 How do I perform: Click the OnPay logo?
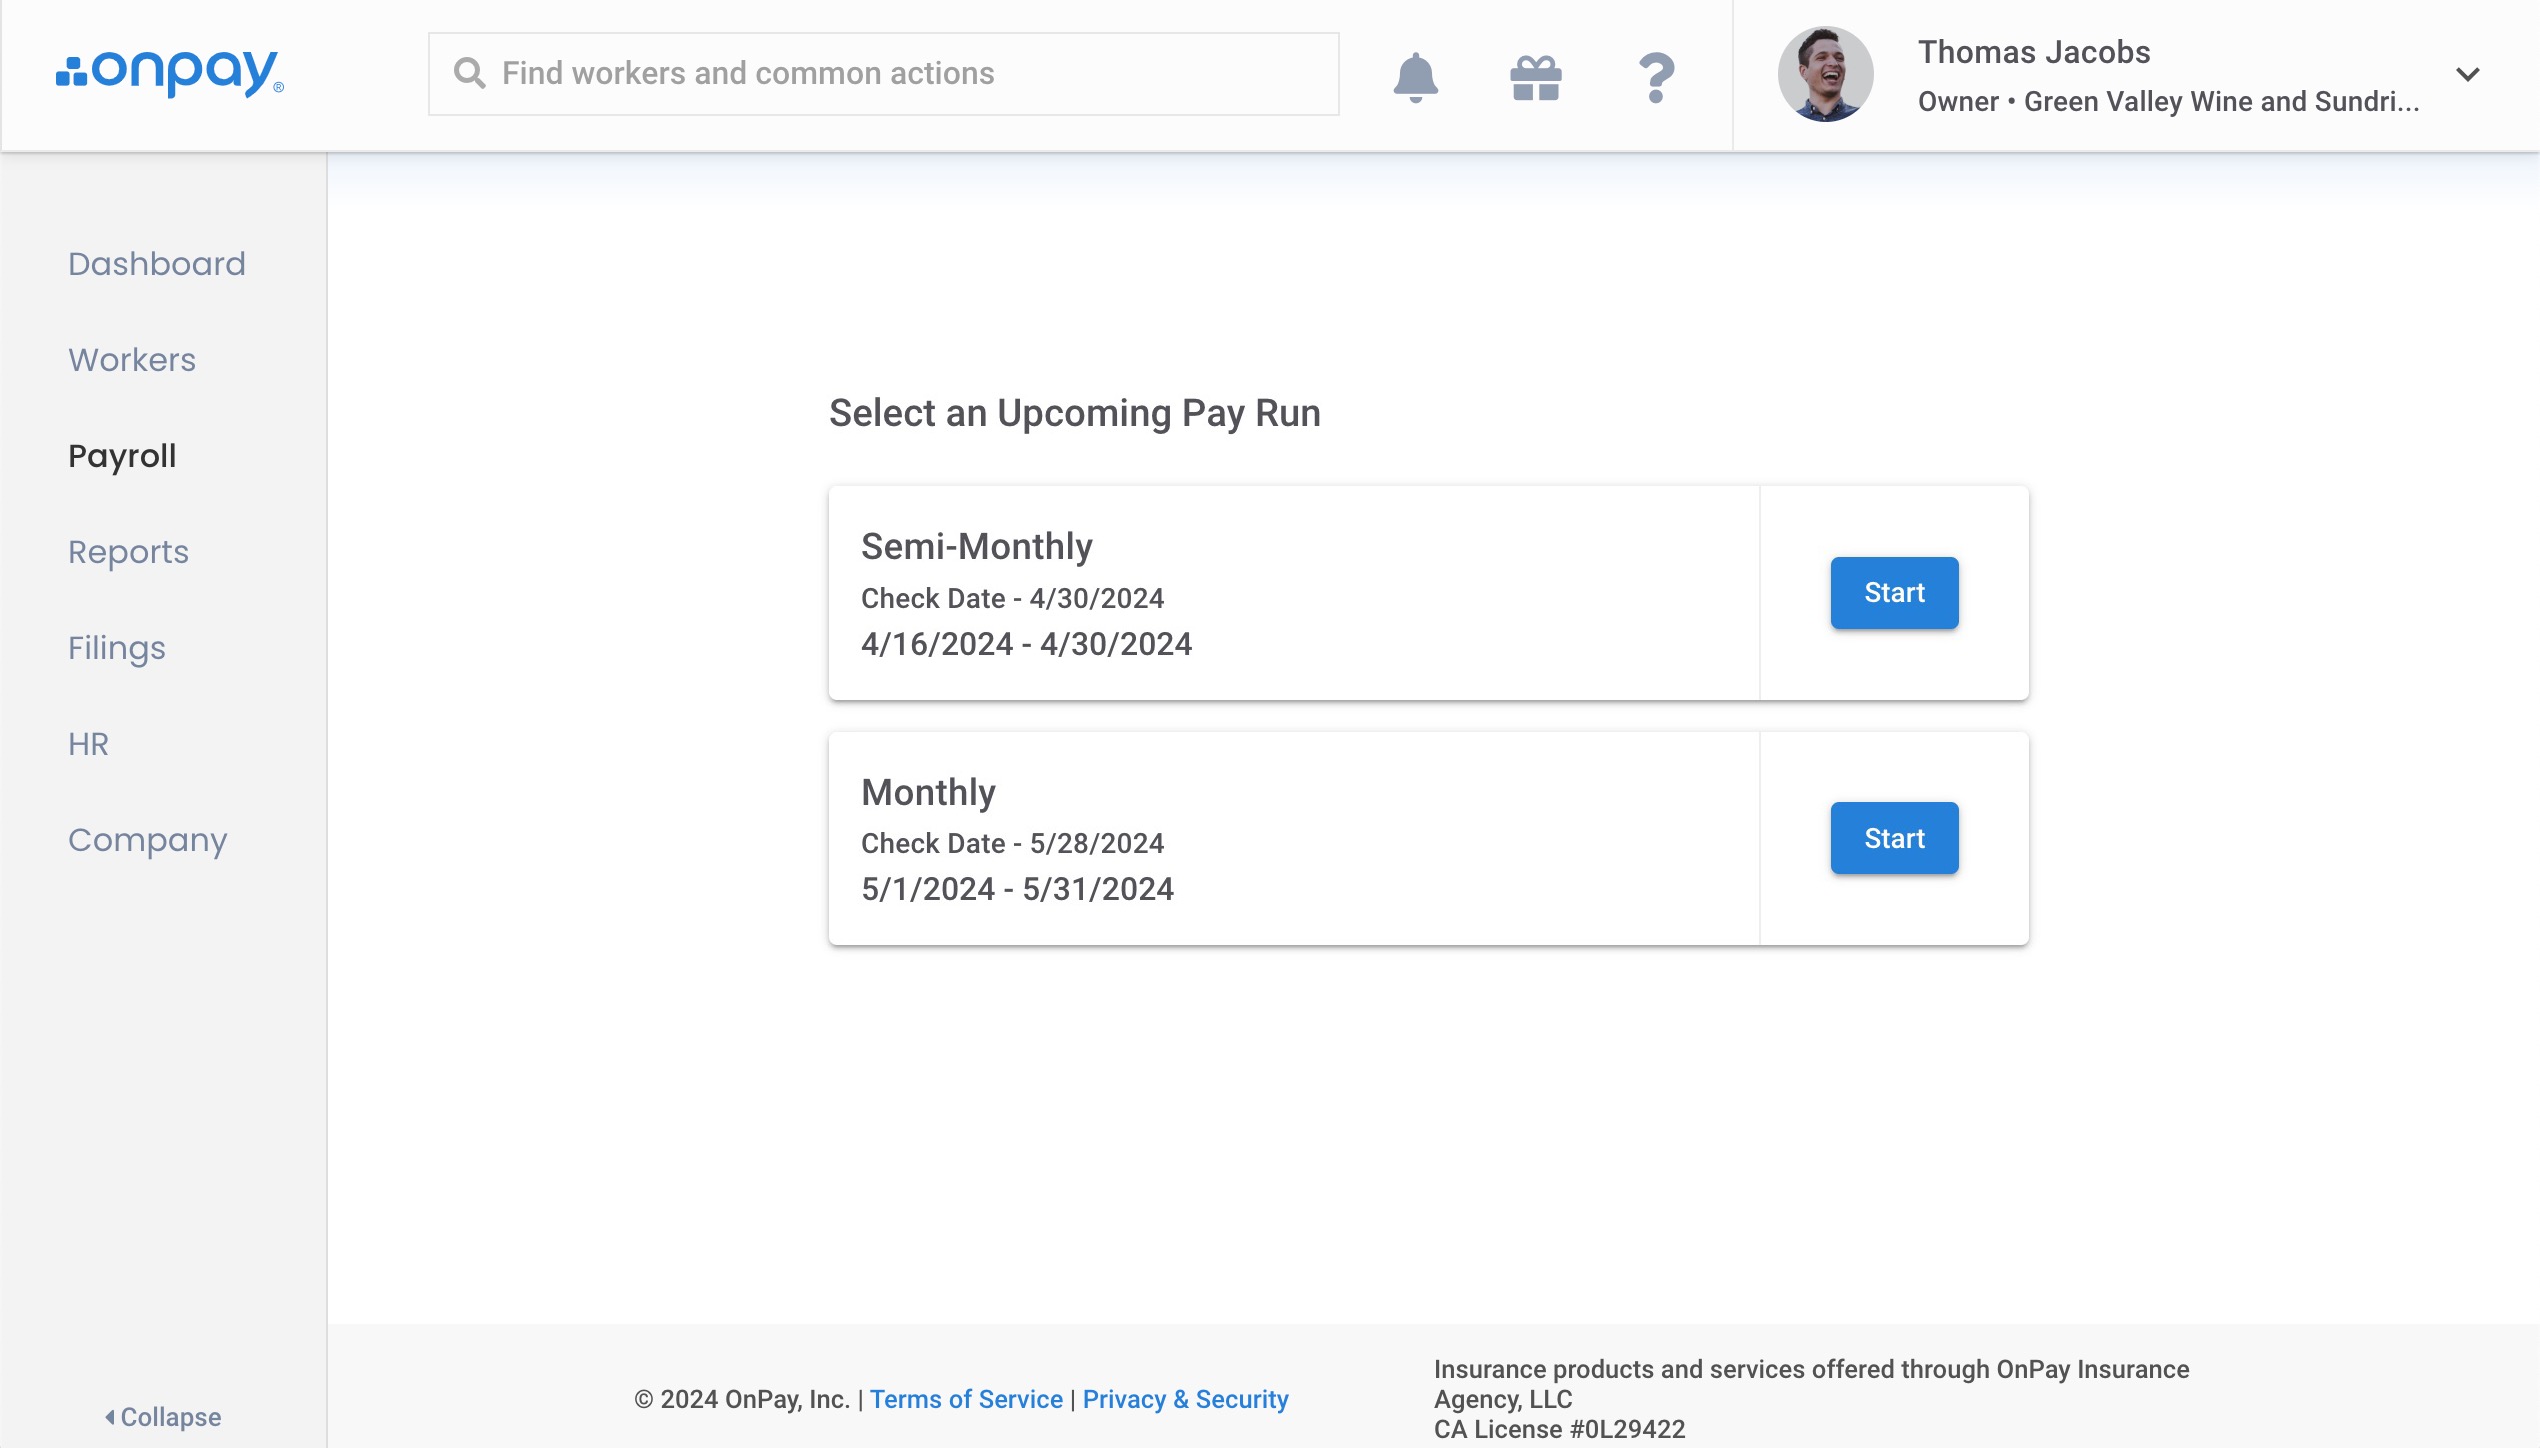(x=168, y=74)
